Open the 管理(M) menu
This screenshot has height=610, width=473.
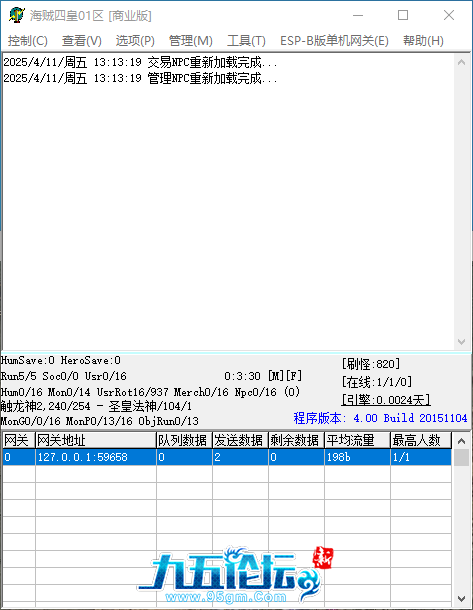[191, 40]
